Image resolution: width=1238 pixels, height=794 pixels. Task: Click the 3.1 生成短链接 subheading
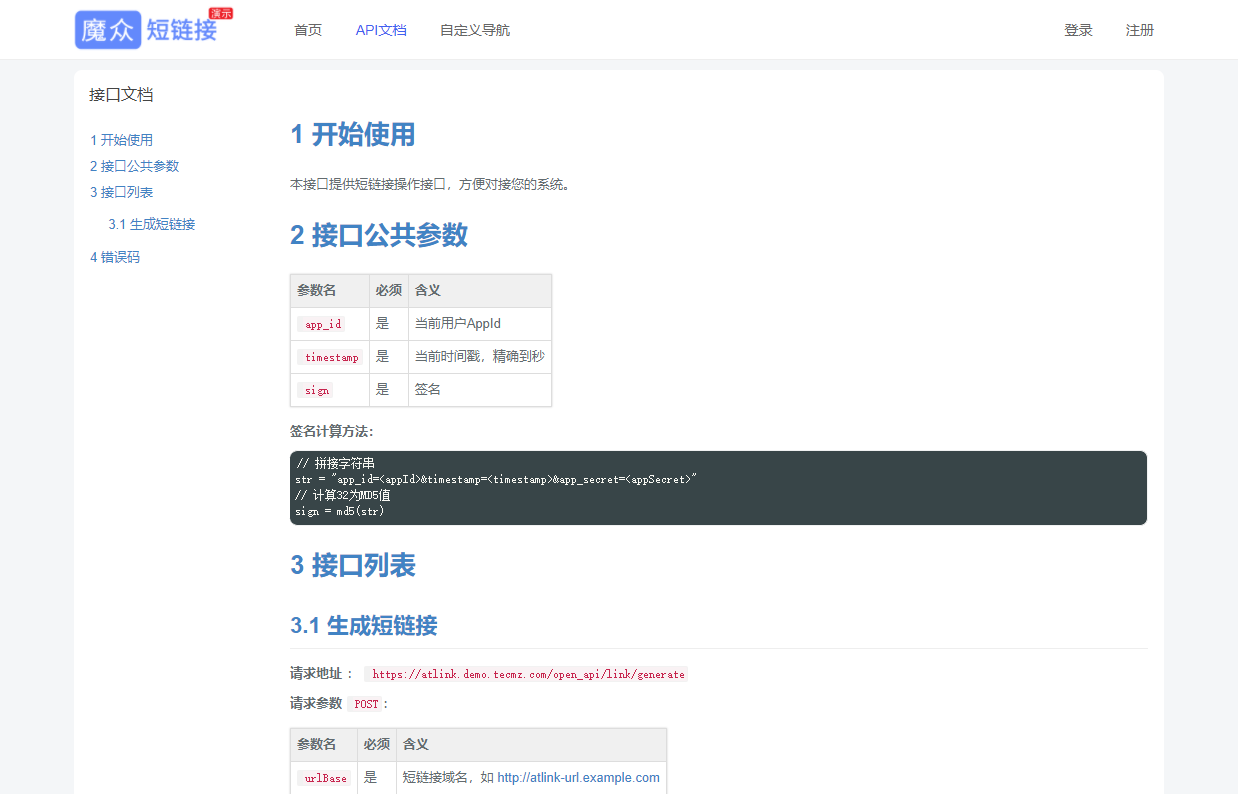pos(364,626)
